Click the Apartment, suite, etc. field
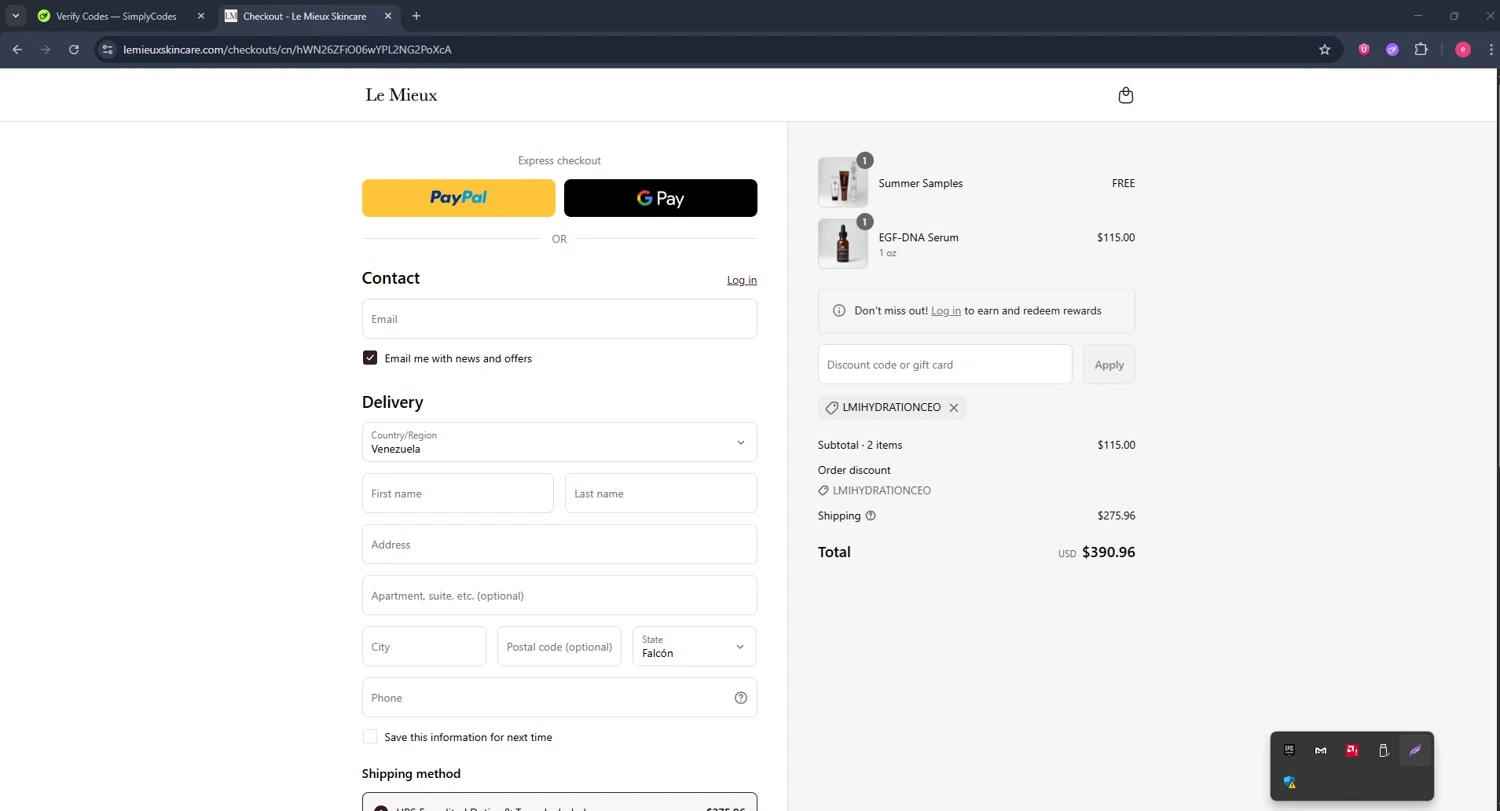1500x811 pixels. tap(559, 595)
